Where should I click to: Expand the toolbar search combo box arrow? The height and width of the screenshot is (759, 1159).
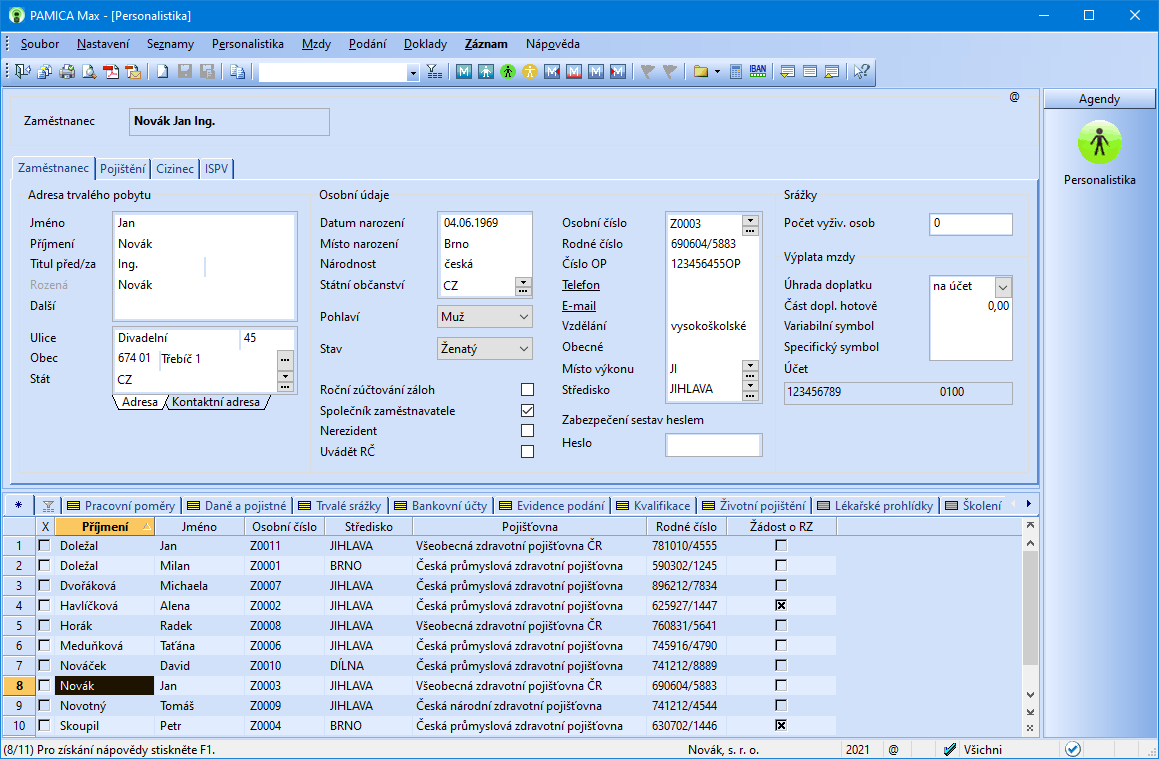point(412,72)
